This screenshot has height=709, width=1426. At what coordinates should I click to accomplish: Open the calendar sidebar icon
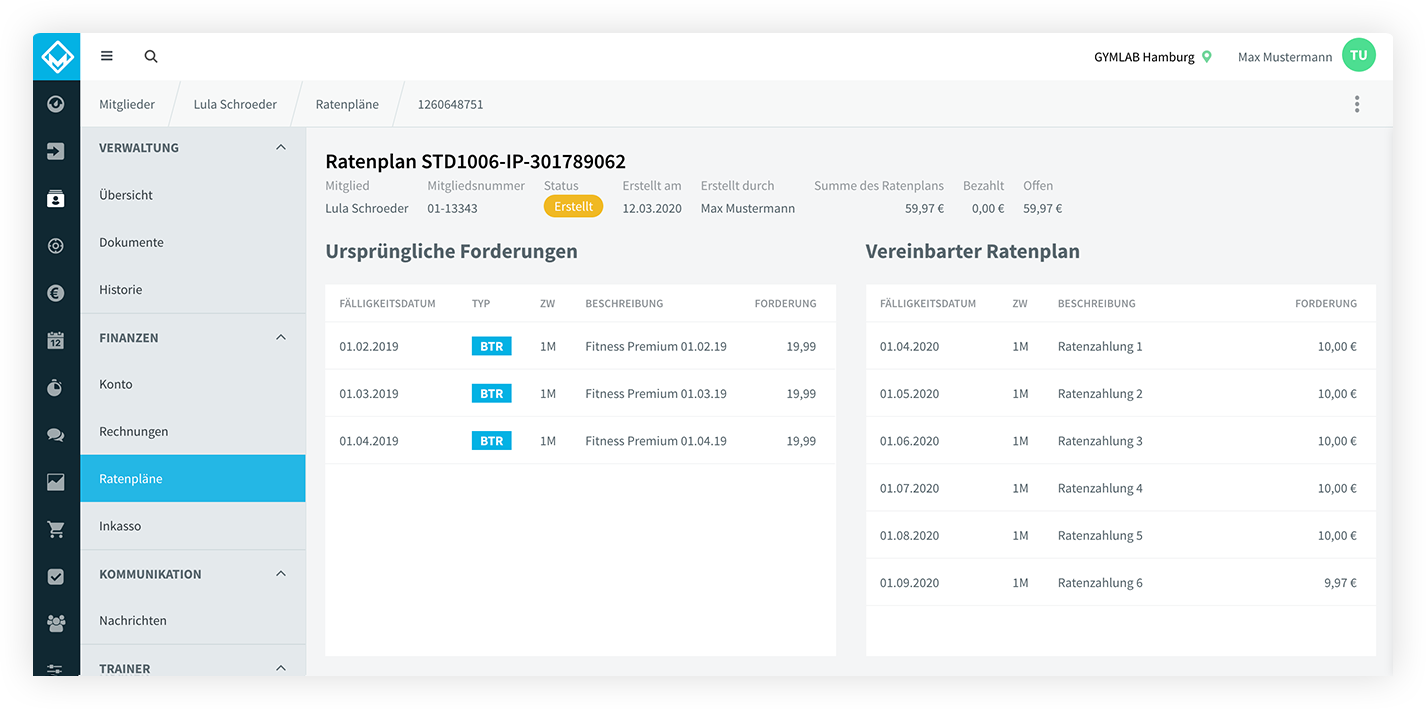(x=56, y=340)
